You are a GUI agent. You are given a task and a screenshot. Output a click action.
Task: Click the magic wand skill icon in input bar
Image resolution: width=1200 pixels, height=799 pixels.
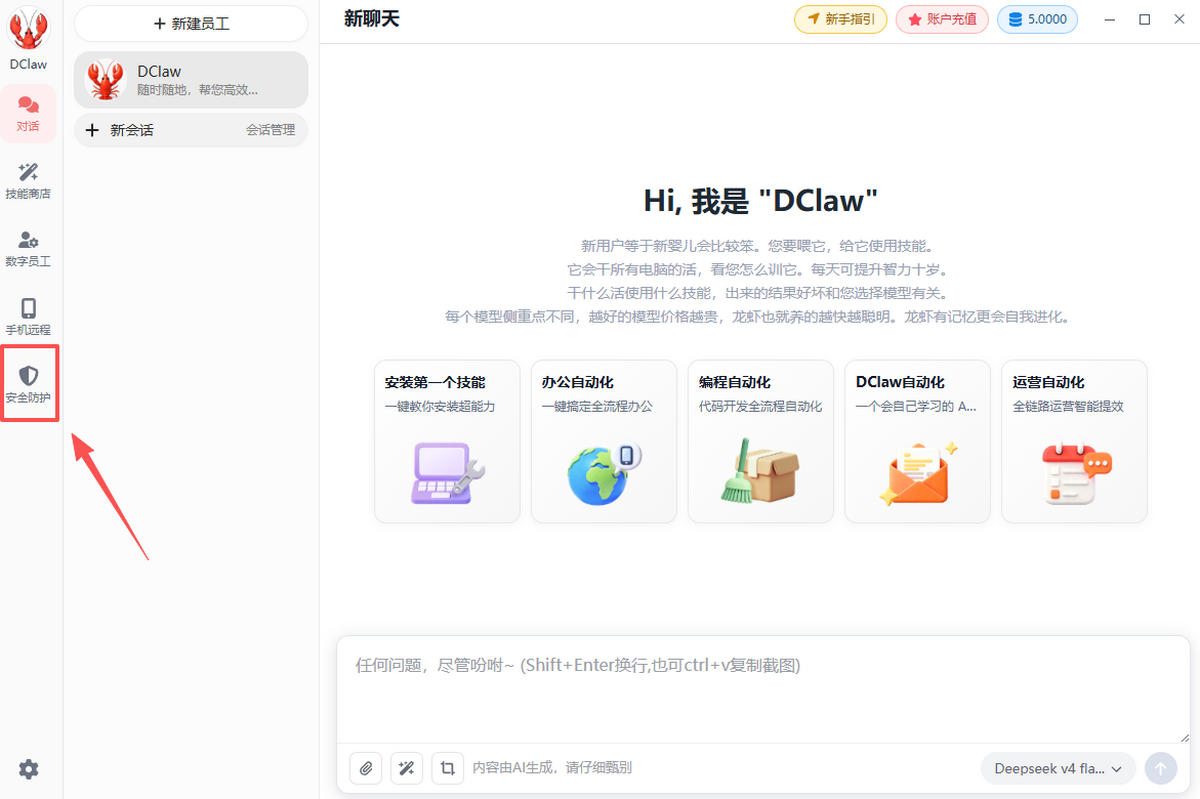pyautogui.click(x=406, y=768)
